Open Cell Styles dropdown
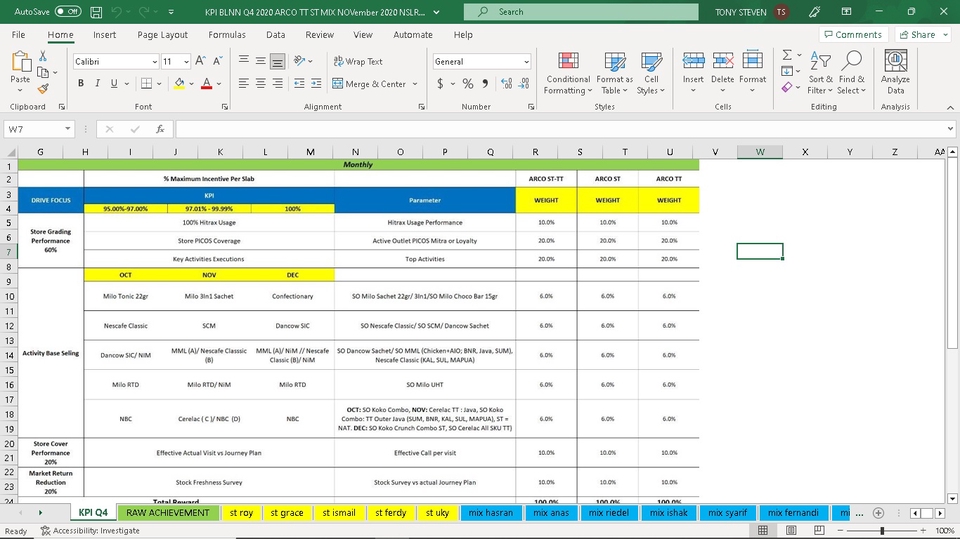The height and width of the screenshot is (539, 960). (651, 73)
